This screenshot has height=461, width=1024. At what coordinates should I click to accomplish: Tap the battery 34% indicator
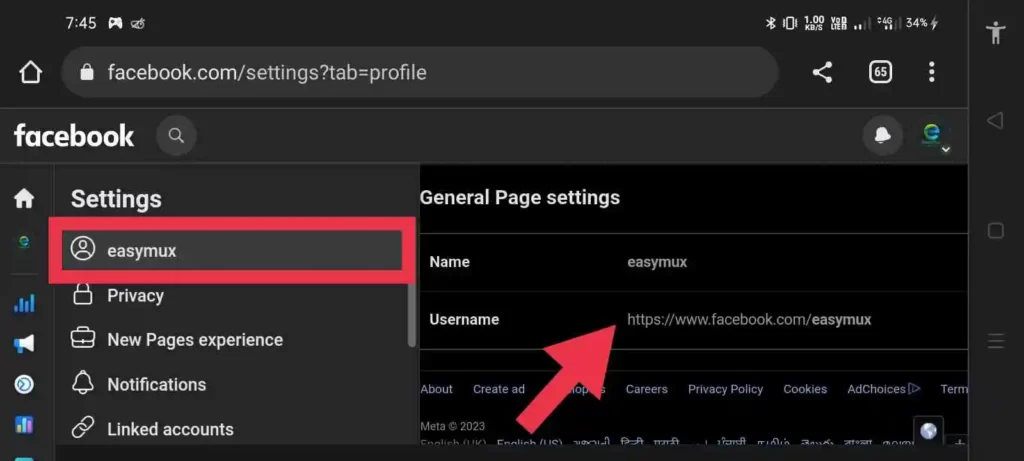coord(921,24)
